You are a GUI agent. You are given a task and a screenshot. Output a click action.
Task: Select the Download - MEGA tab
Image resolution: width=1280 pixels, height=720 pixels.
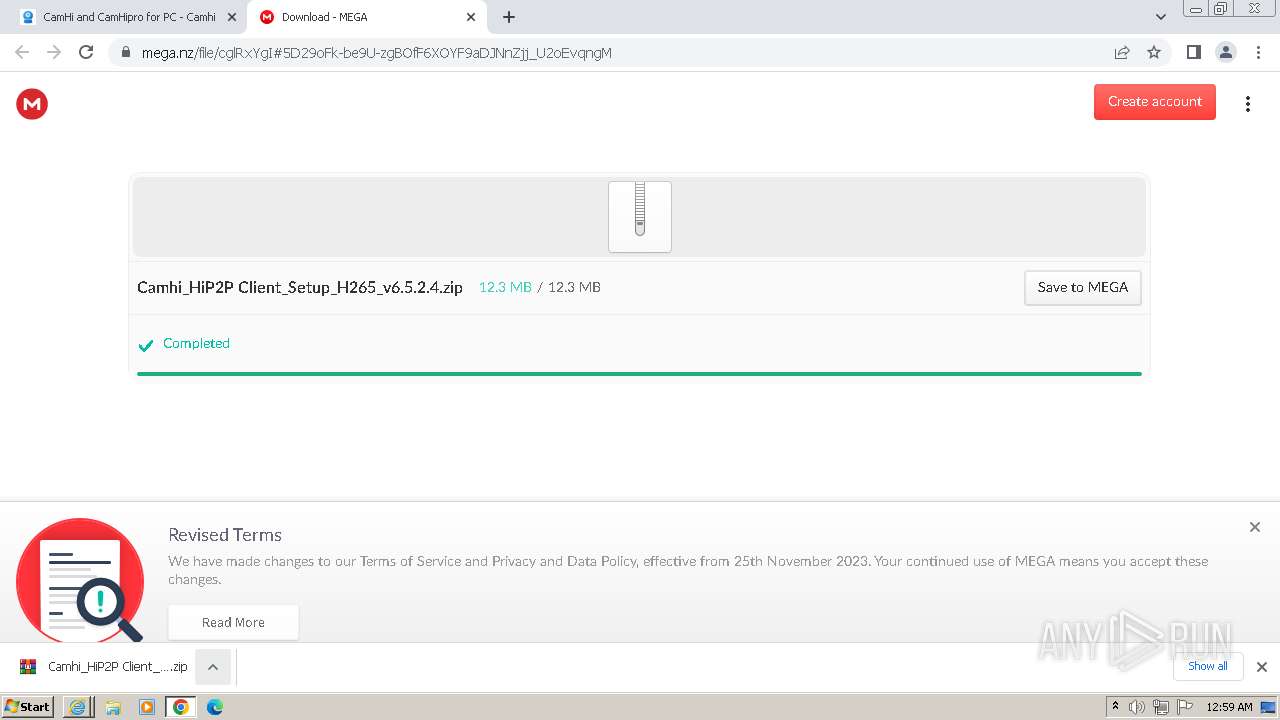[x=366, y=17]
